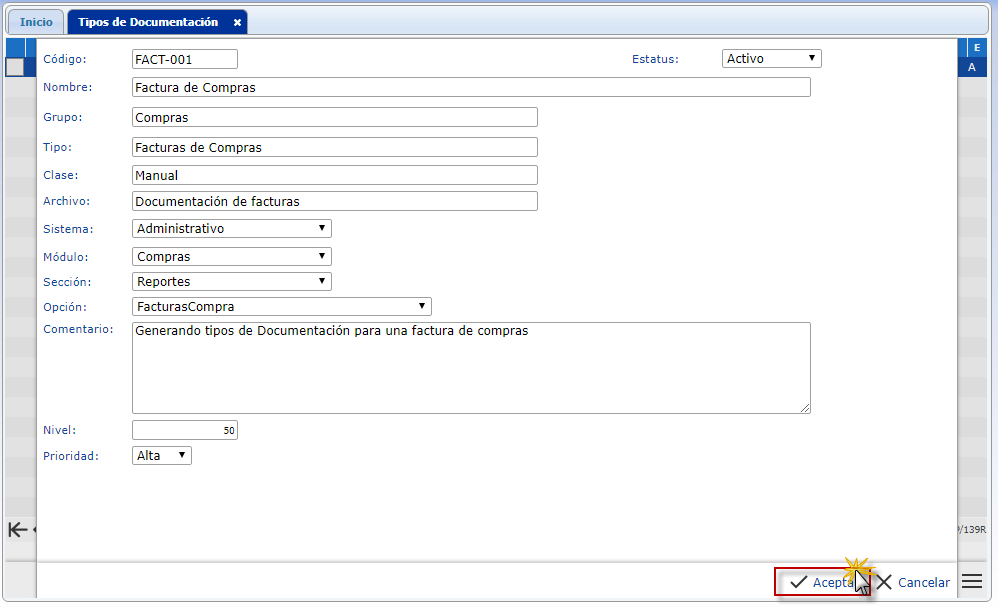Screen dimensions: 998x607
Task: Click inside the Comentario text area
Action: coord(471,367)
